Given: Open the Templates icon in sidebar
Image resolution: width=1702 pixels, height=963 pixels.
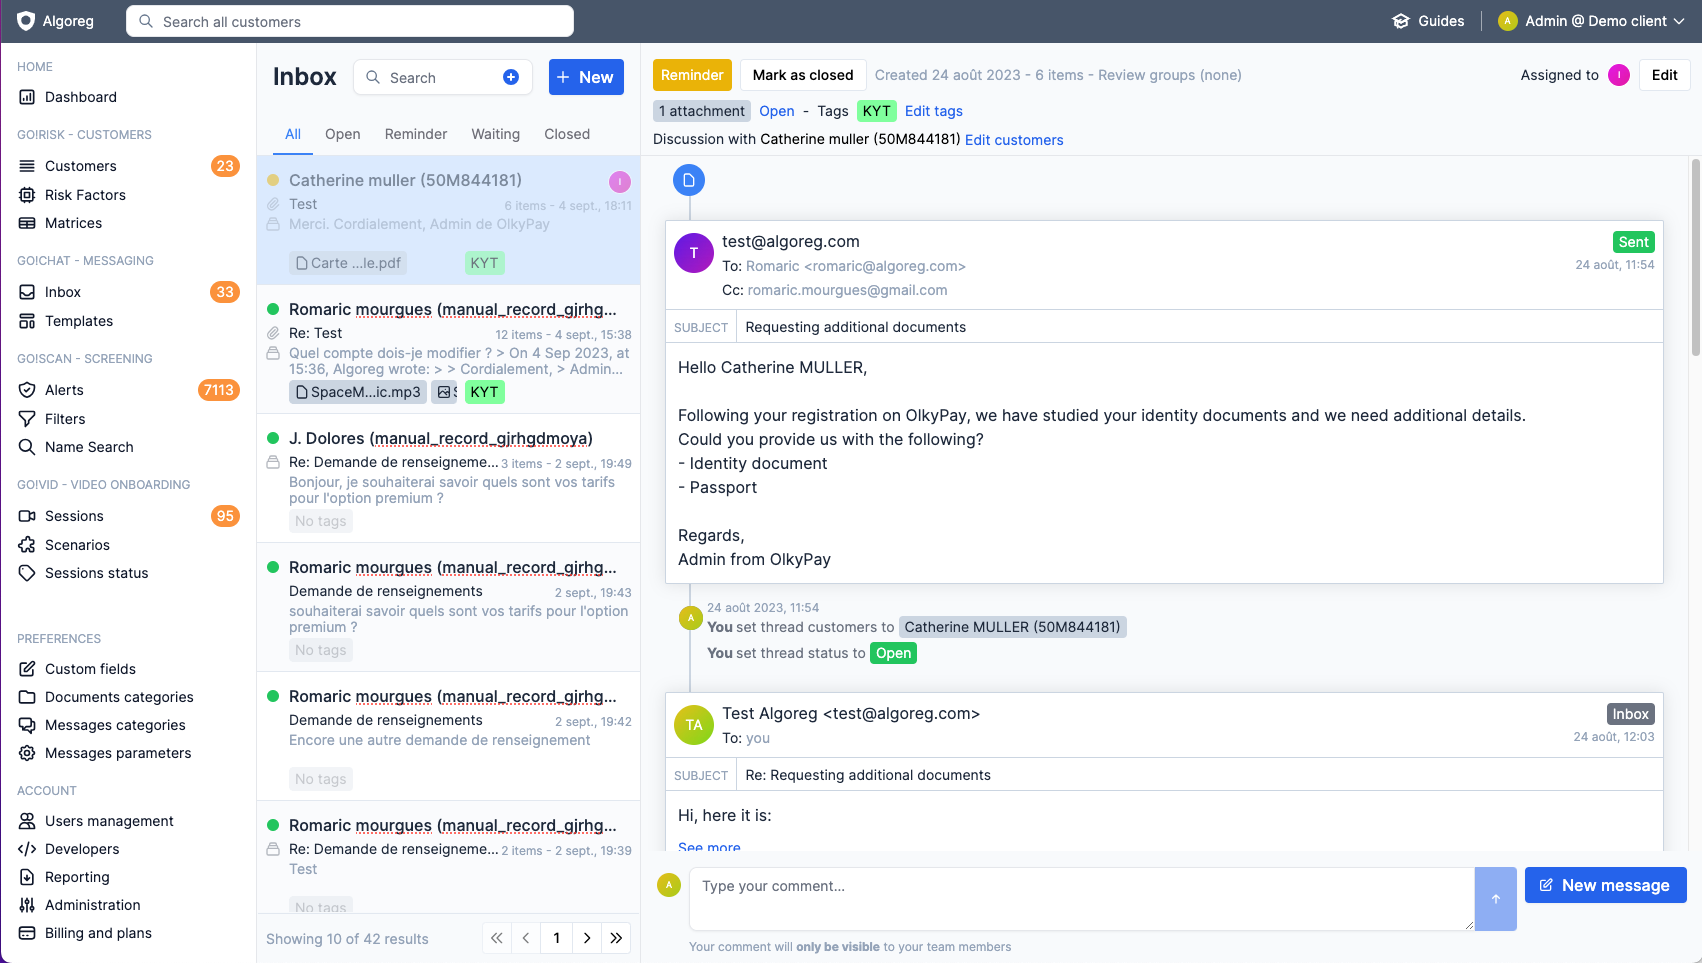Looking at the screenshot, I should pos(27,321).
